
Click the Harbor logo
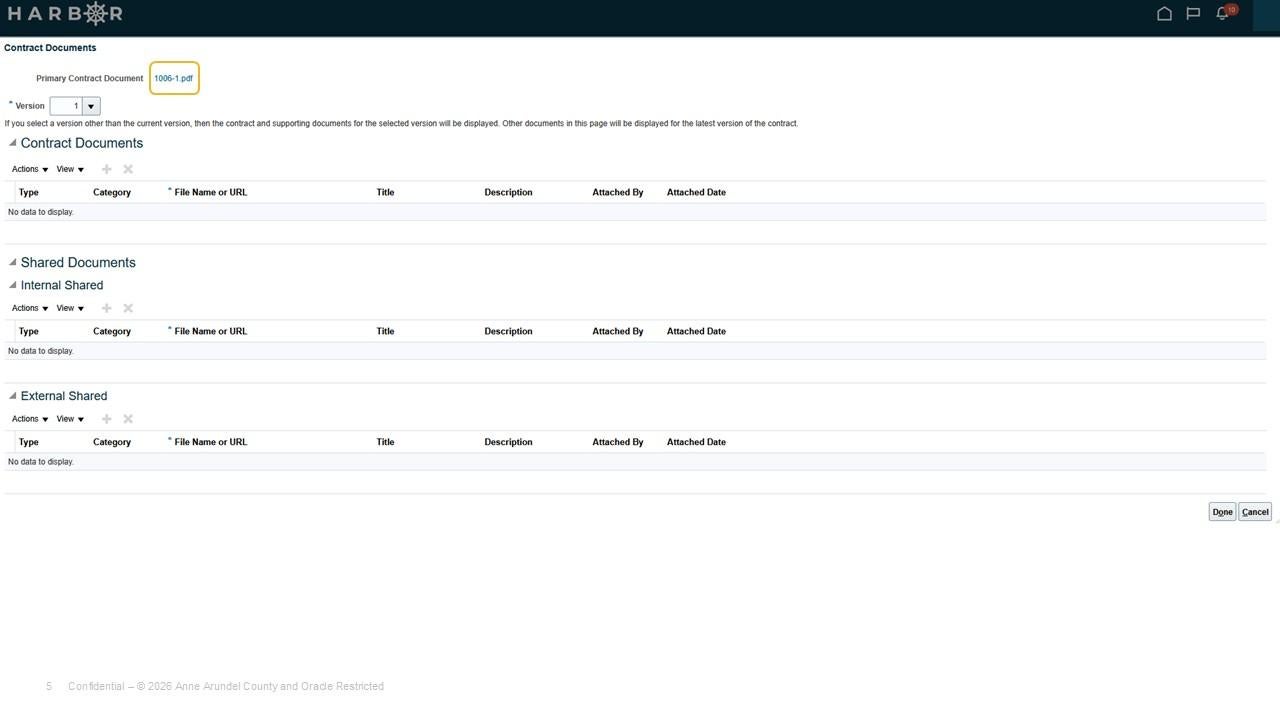coord(65,14)
